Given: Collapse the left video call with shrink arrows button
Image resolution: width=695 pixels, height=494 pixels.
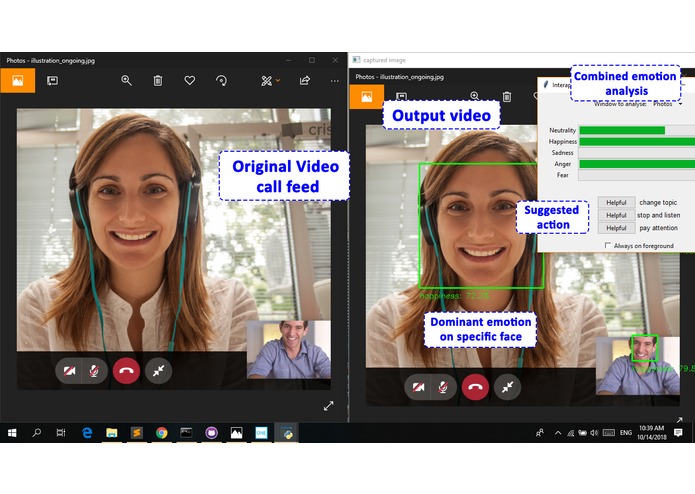Looking at the screenshot, I should click(159, 370).
